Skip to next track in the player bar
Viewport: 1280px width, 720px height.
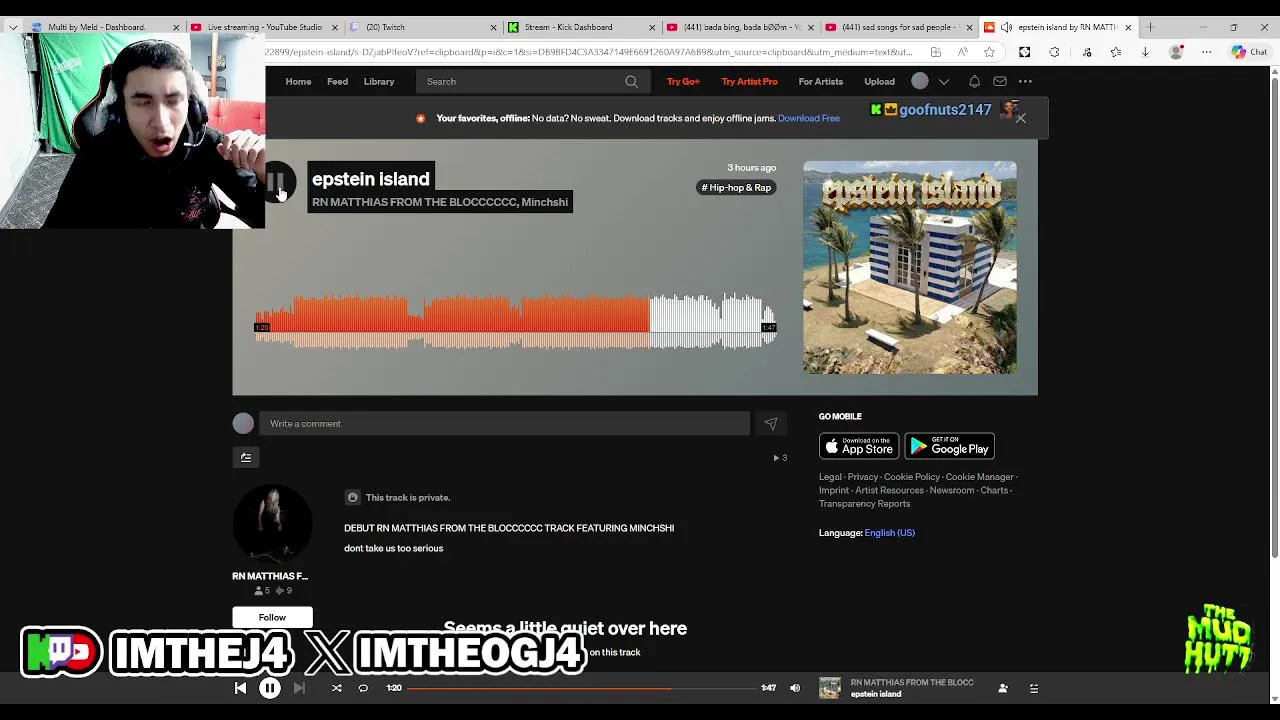[299, 688]
